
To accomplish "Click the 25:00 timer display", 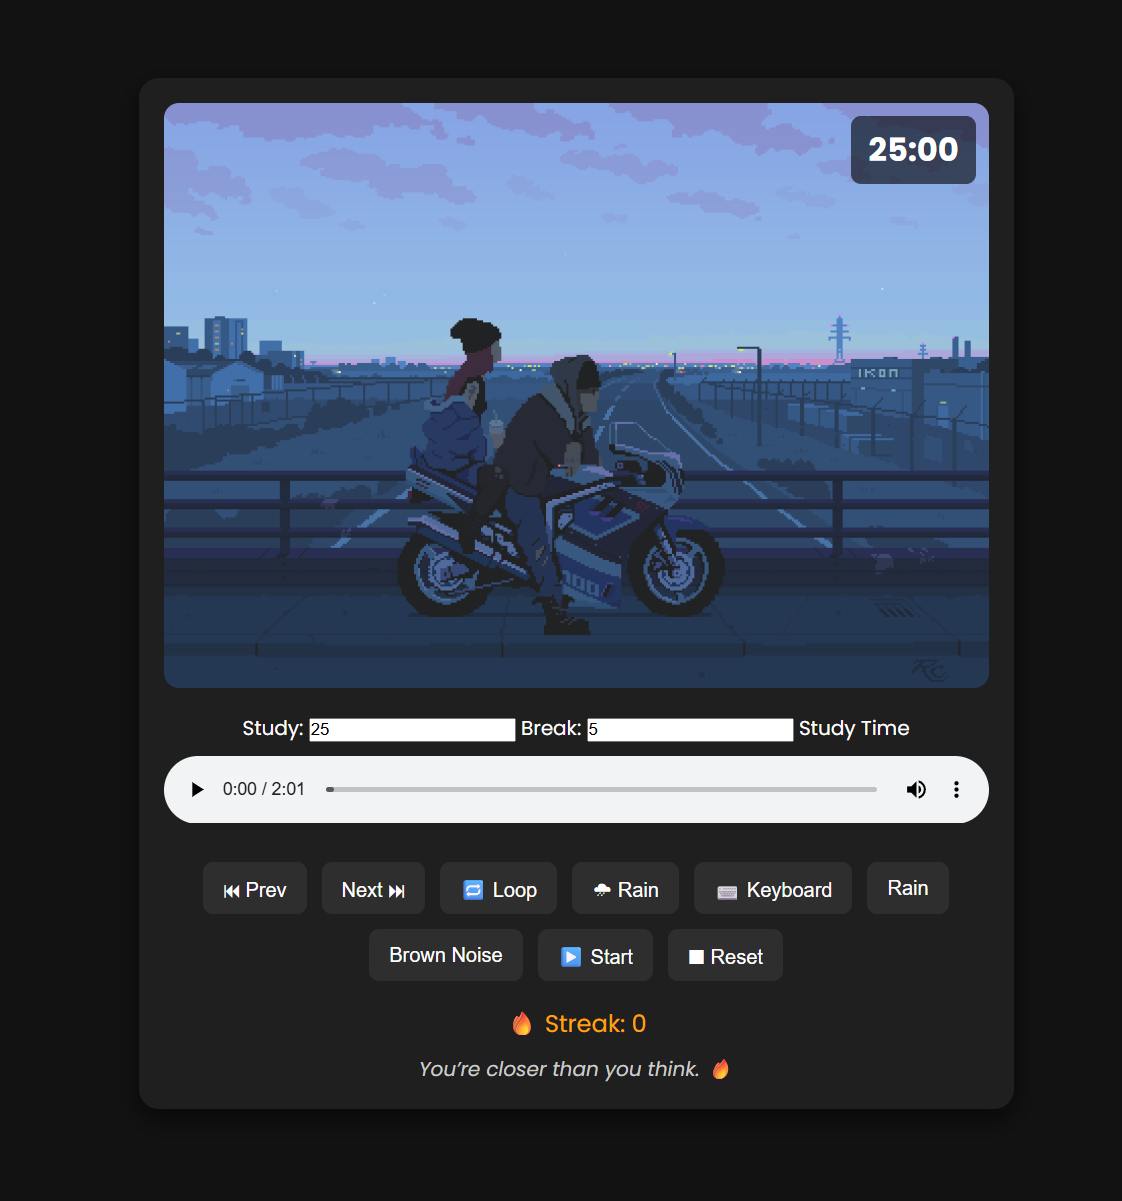I will 913,150.
